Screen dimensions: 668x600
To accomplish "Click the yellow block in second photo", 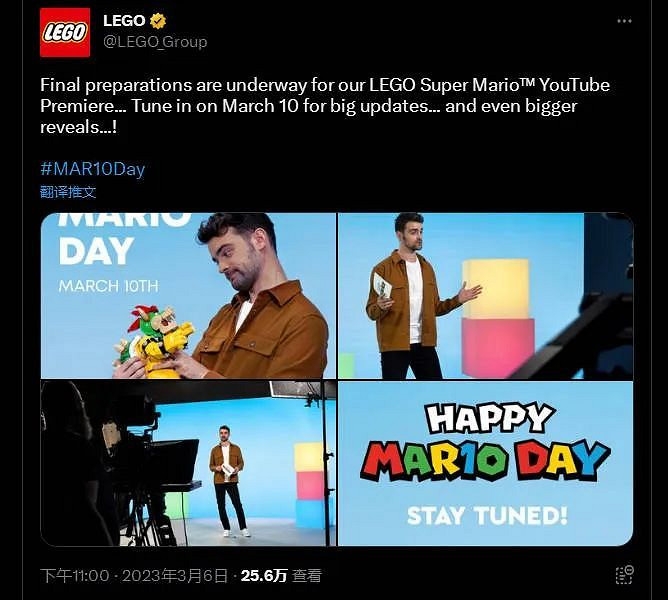I will [x=496, y=289].
